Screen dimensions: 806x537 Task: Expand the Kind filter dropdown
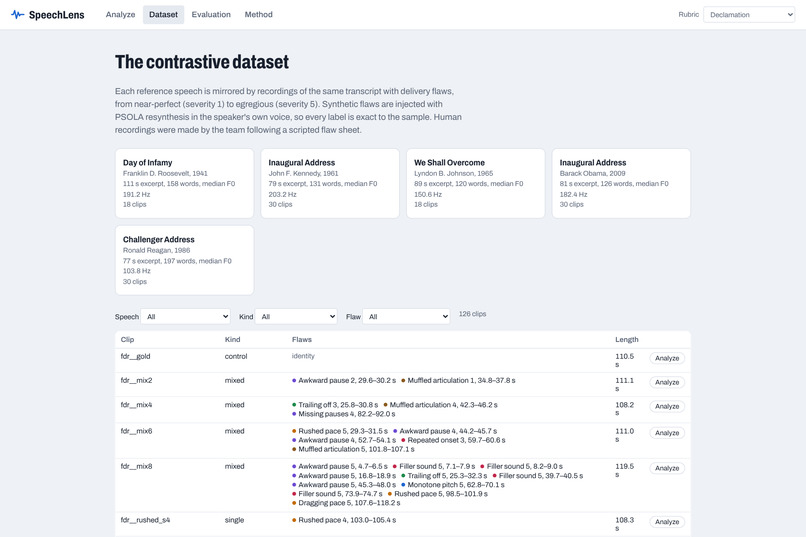click(x=296, y=317)
